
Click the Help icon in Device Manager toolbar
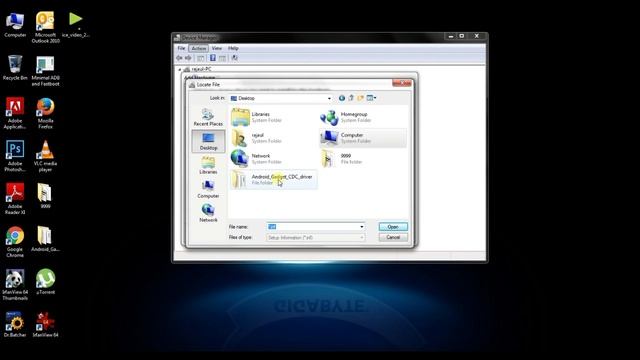(x=213, y=58)
